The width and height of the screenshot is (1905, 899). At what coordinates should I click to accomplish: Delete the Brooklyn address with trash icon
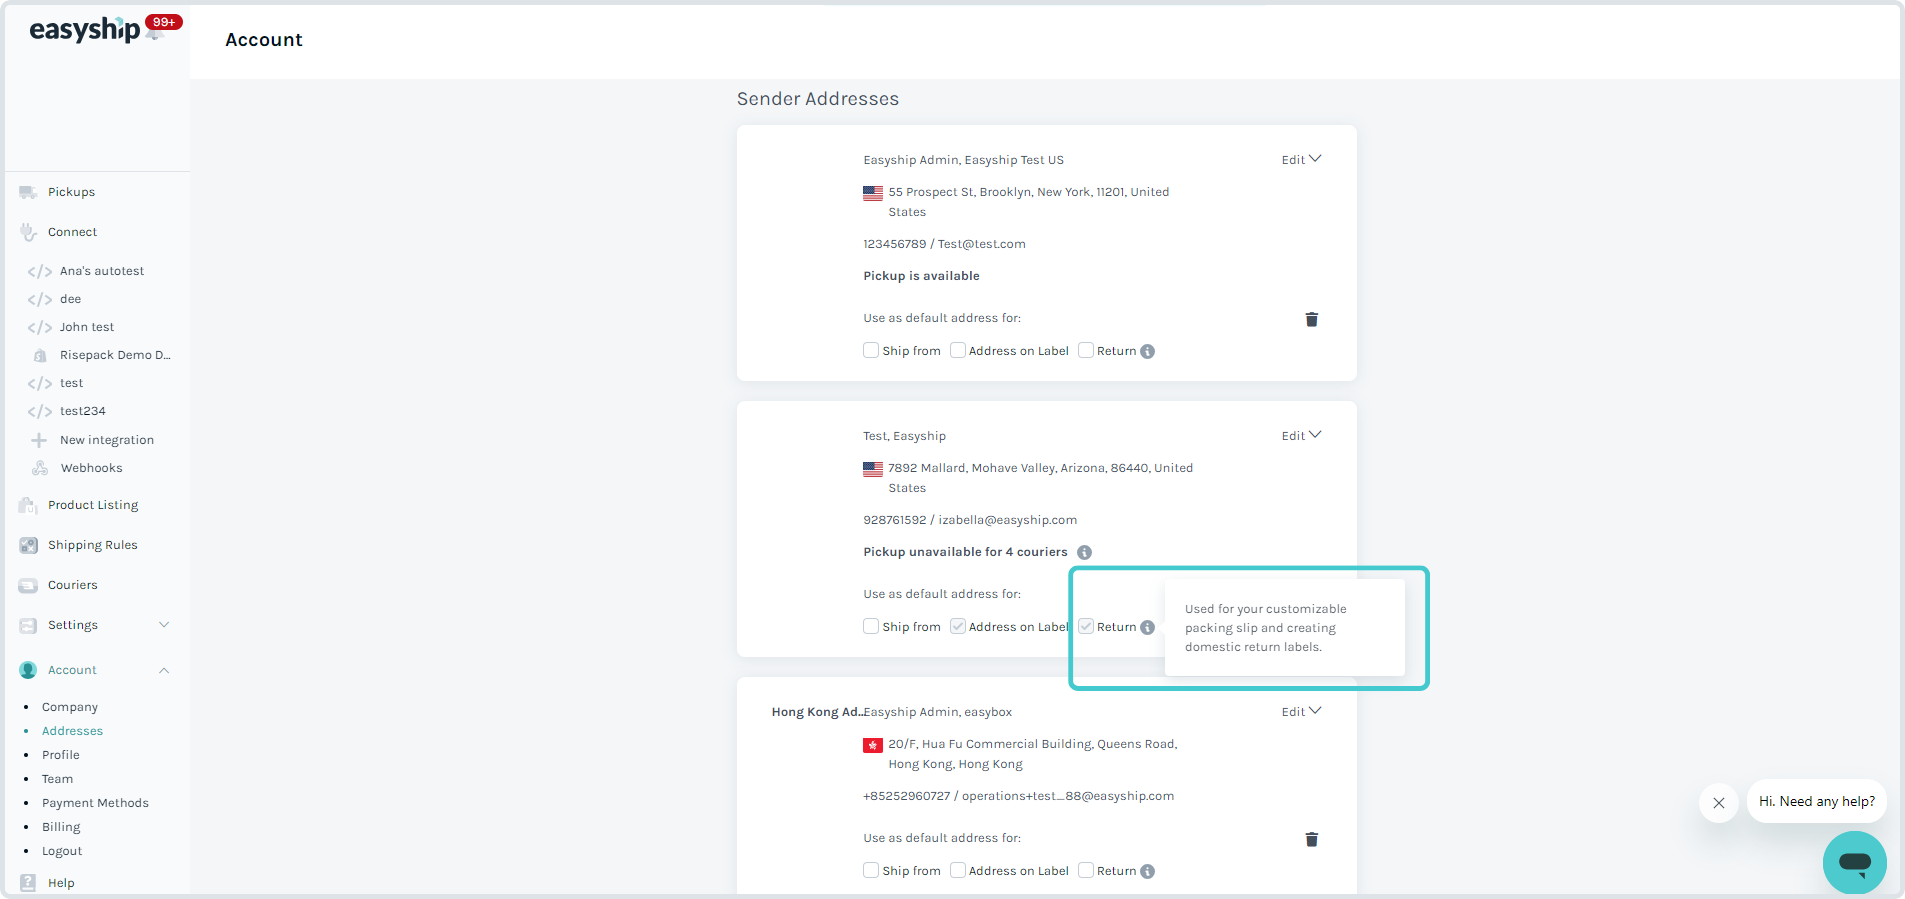pyautogui.click(x=1312, y=320)
